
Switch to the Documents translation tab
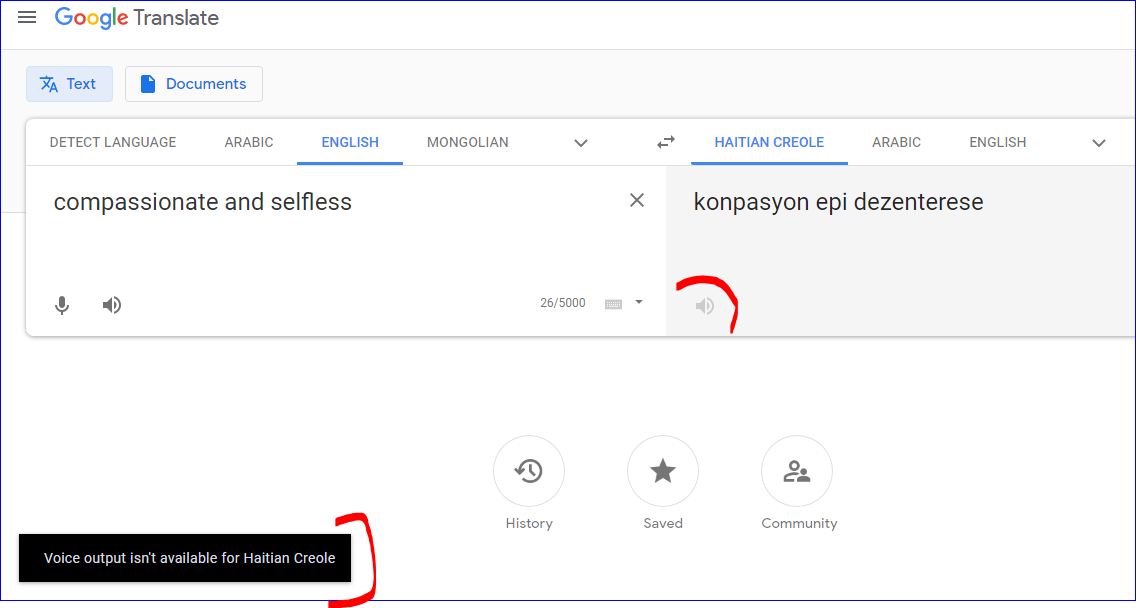[193, 84]
